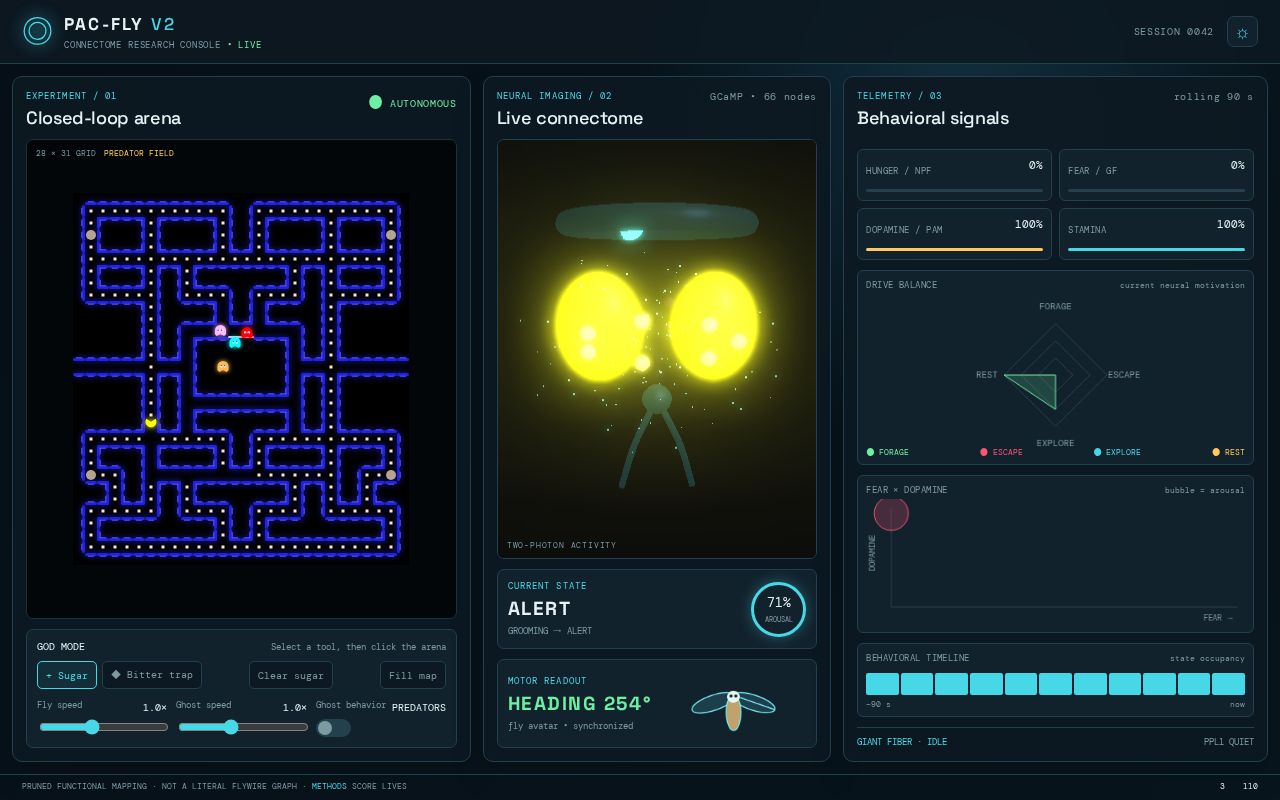Click the 'state occupancy' text
Image resolution: width=1280 pixels, height=800 pixels.
(x=1207, y=658)
